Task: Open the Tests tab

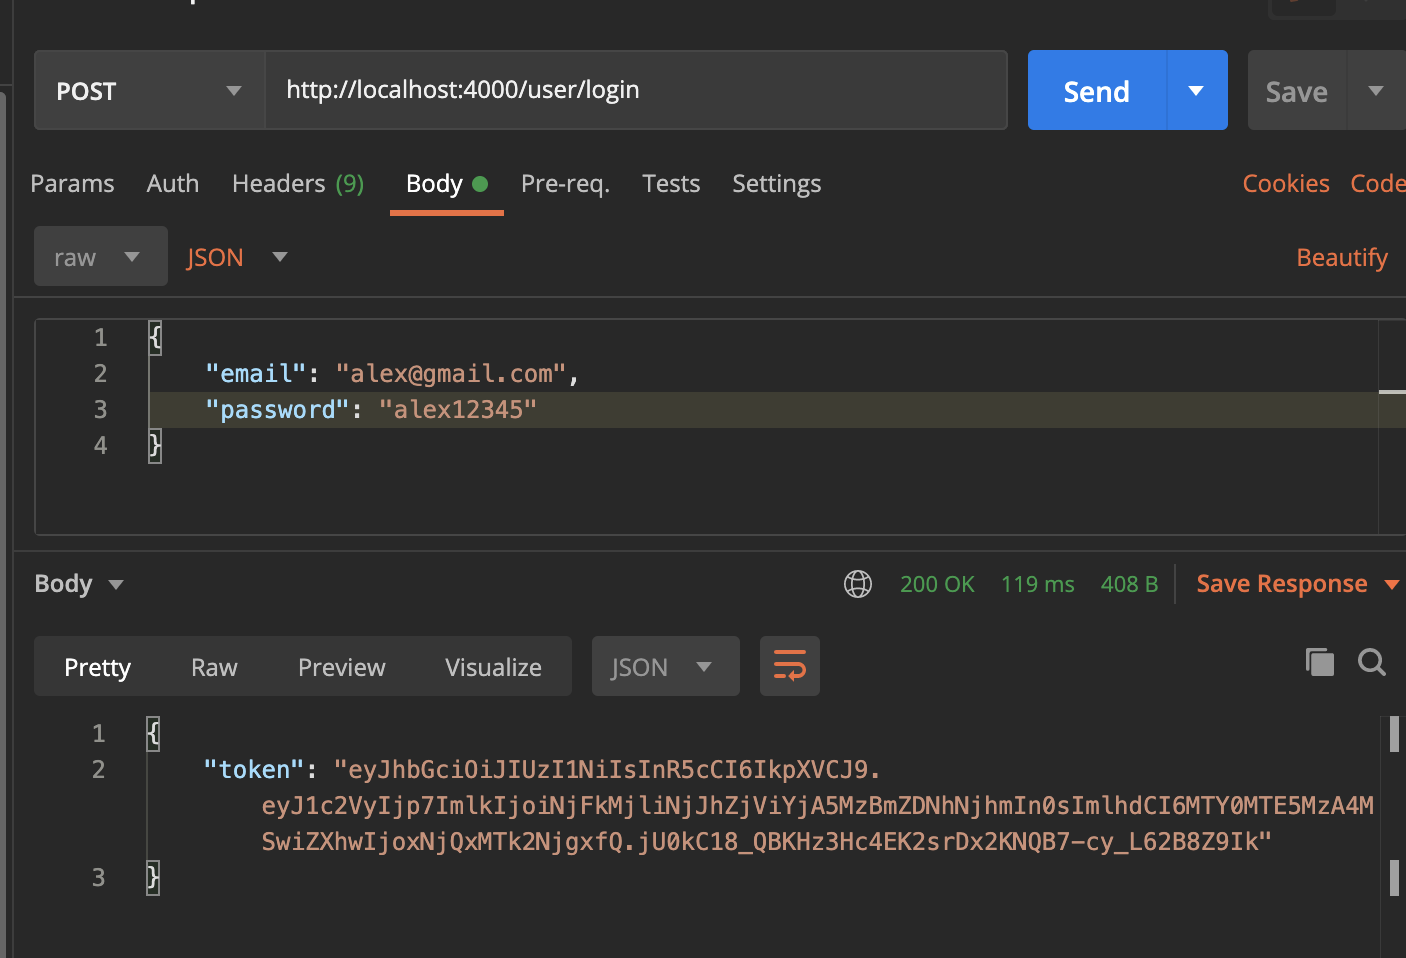Action: pos(671,184)
